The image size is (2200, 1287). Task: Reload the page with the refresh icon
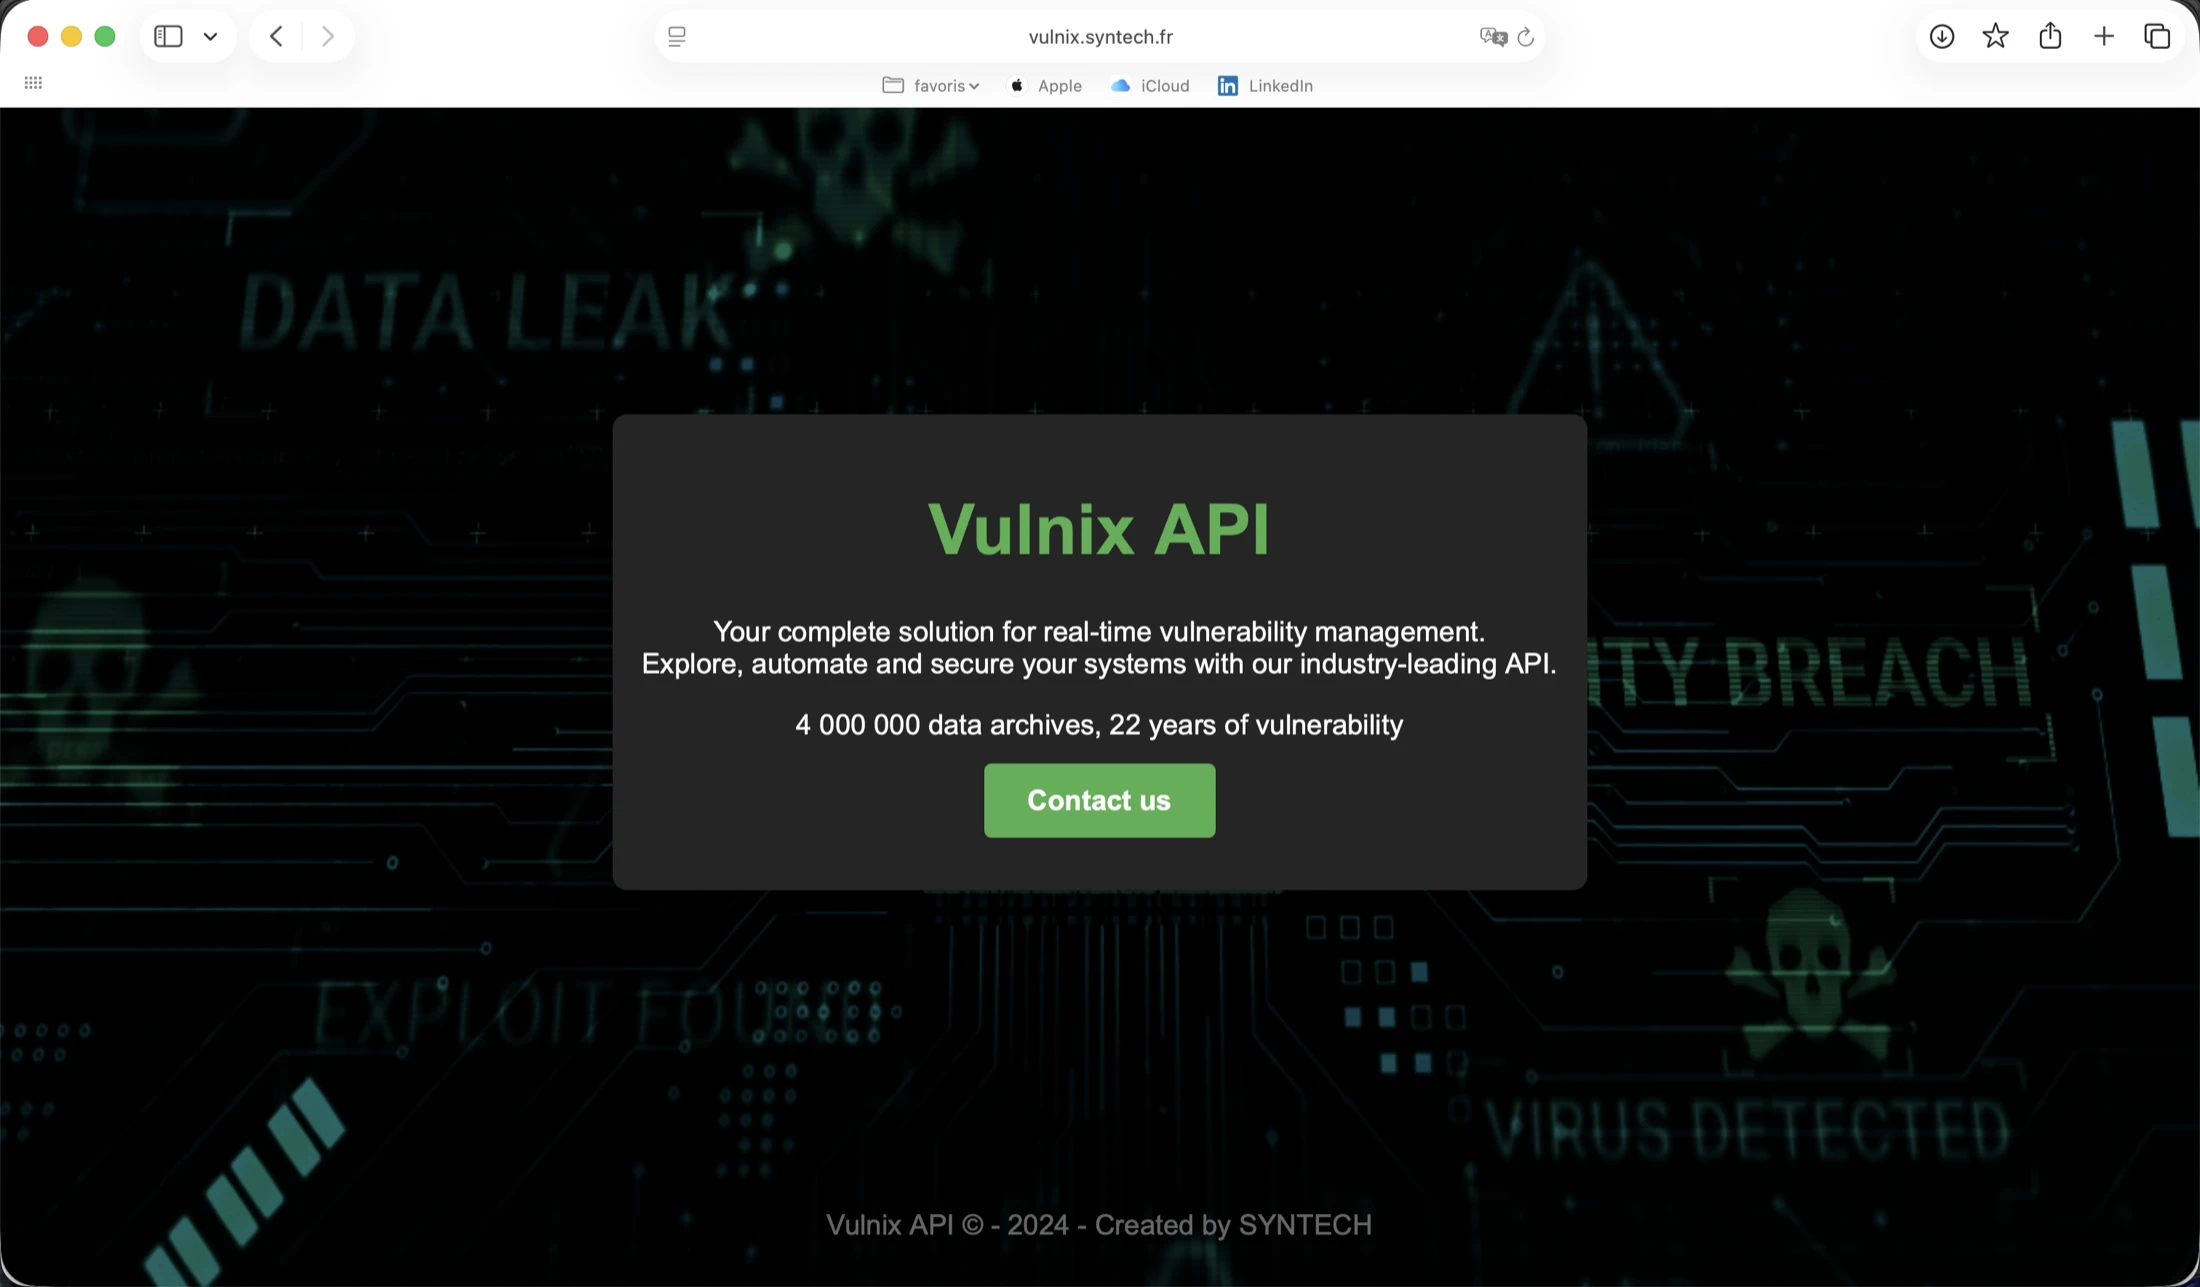(1525, 37)
